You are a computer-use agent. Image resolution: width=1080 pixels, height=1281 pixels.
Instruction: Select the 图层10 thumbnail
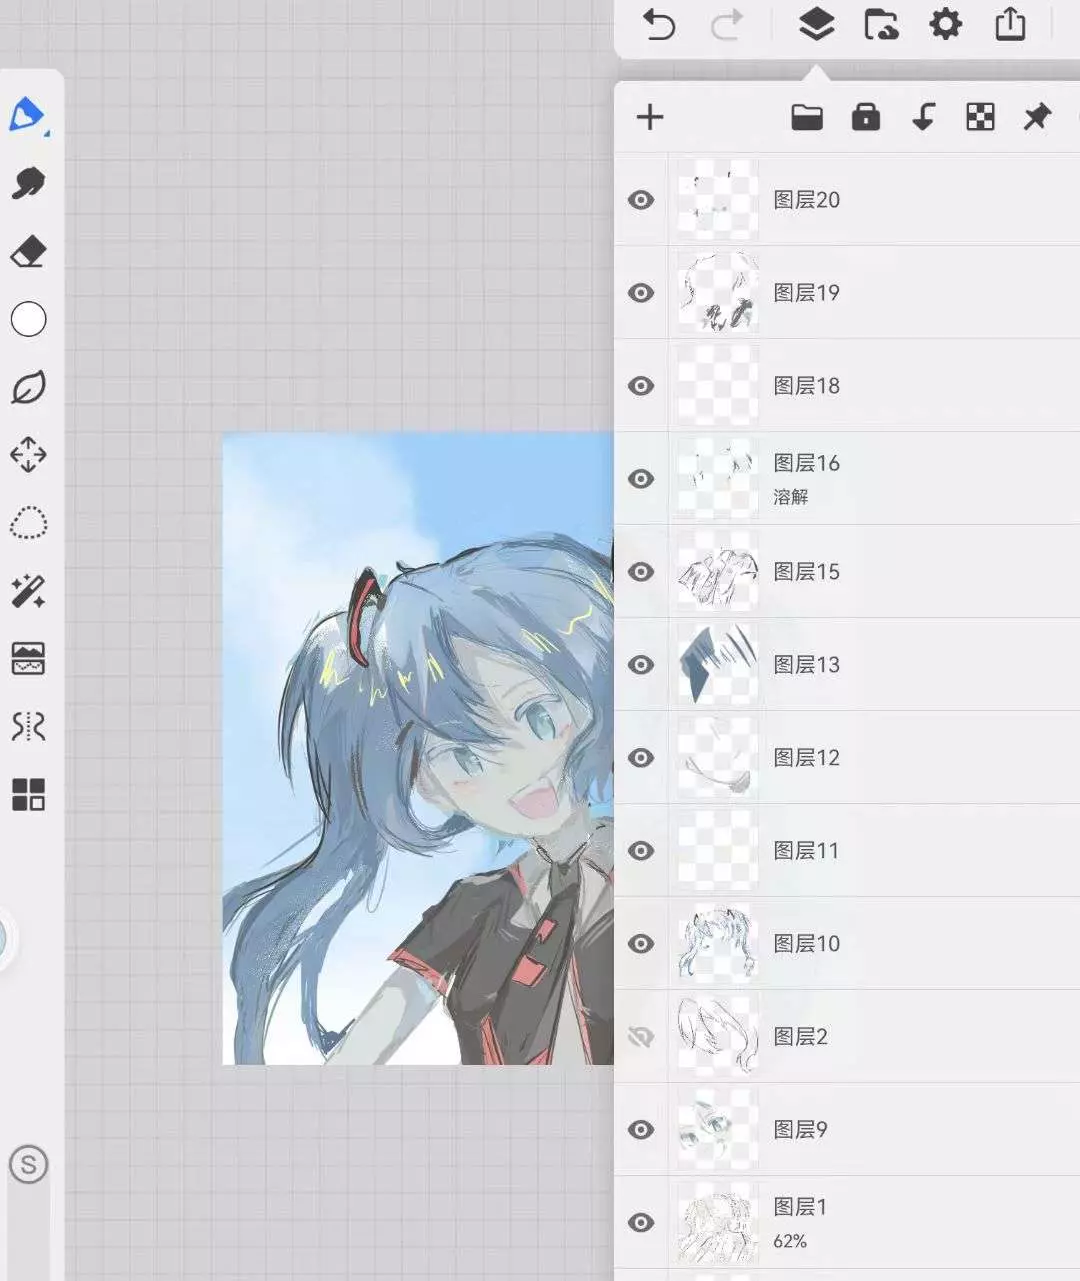coord(718,944)
